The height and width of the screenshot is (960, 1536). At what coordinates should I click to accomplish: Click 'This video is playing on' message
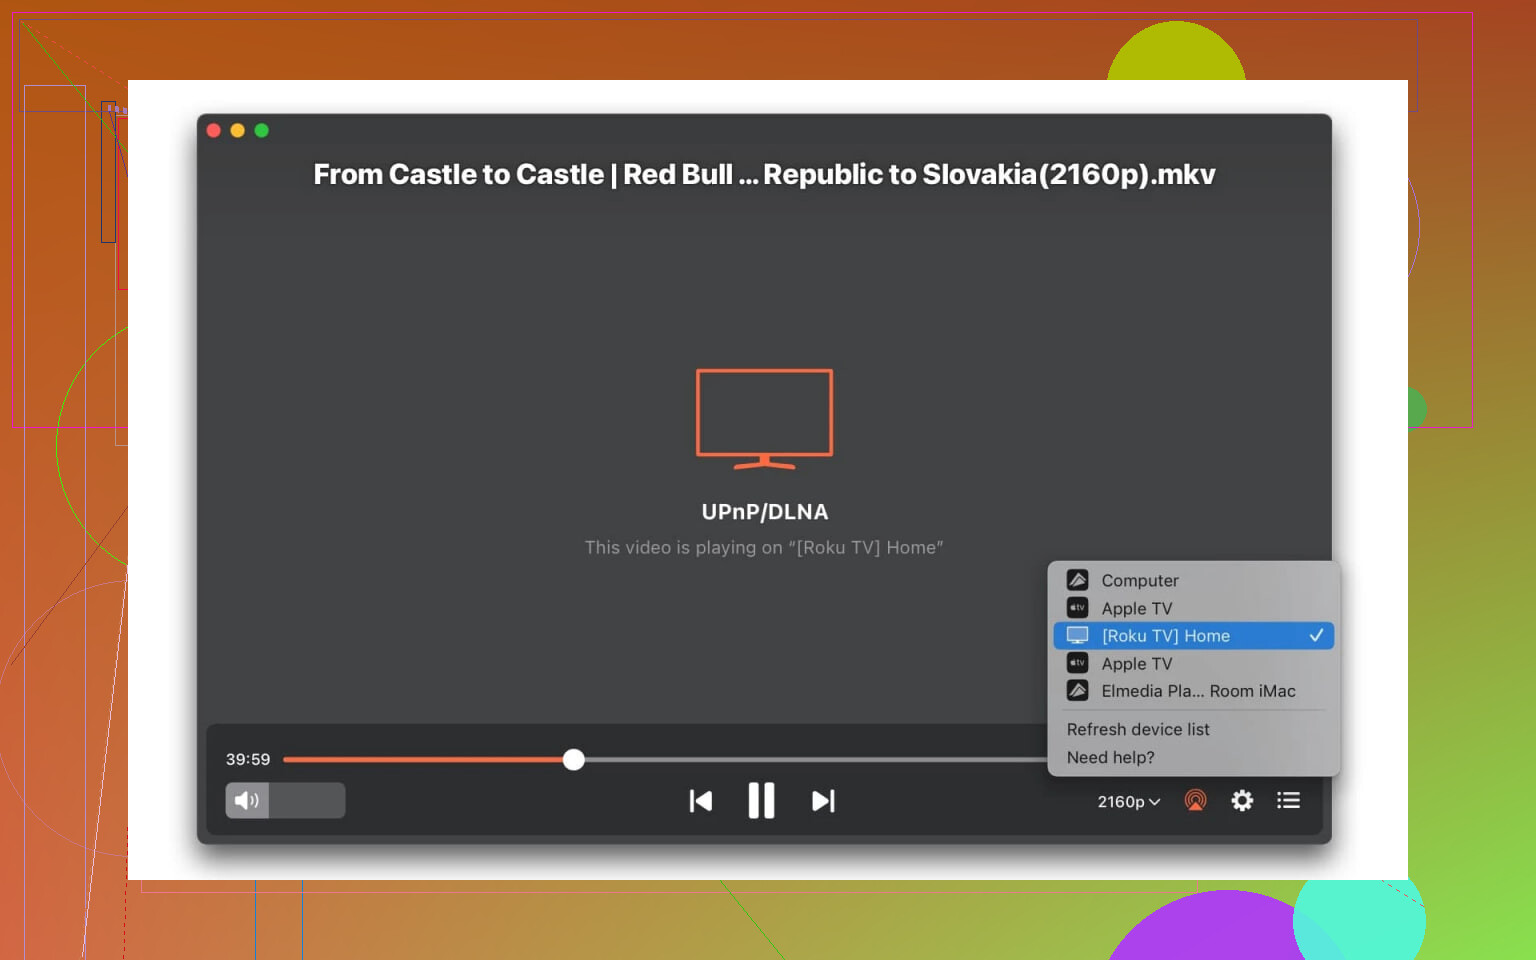click(764, 548)
